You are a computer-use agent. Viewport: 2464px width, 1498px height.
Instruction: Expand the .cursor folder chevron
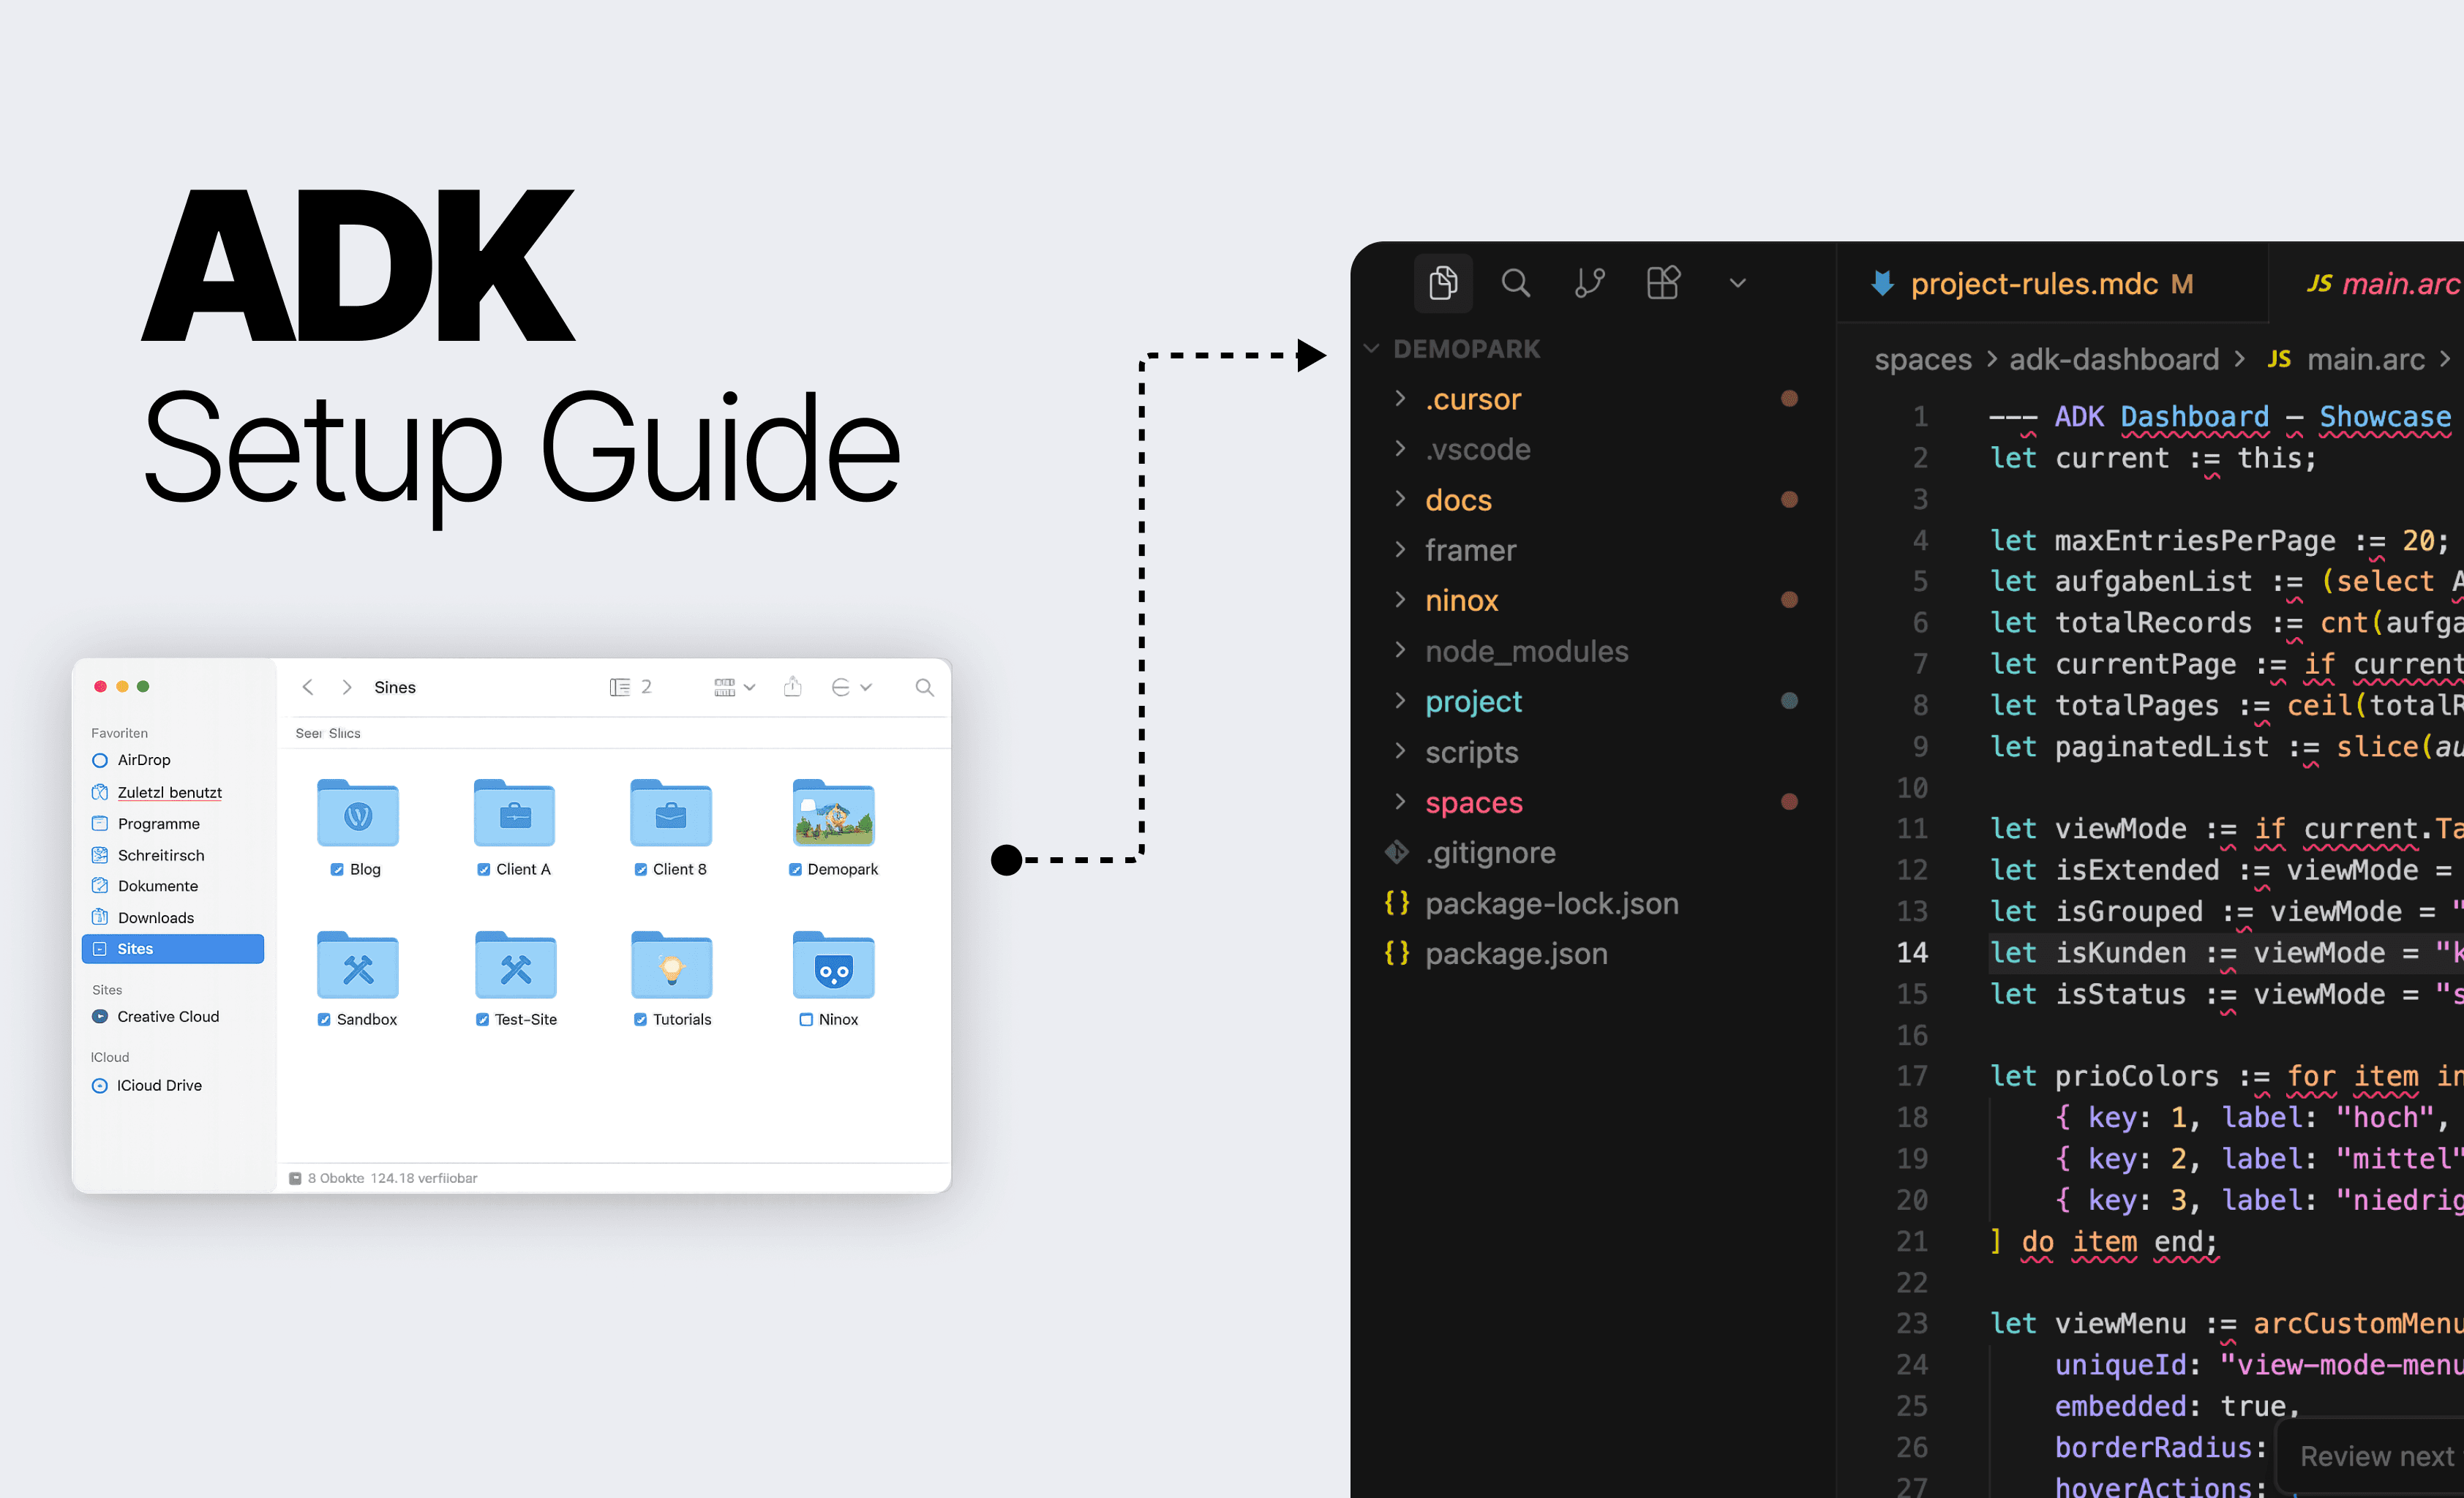click(x=1400, y=399)
